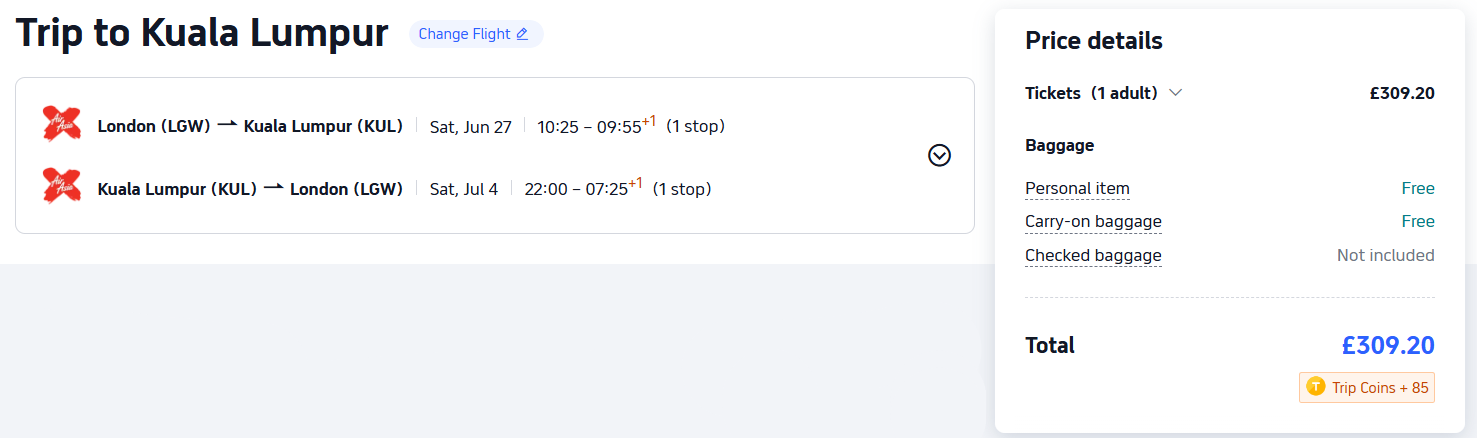This screenshot has height=438, width=1477.
Task: Click the Sat, Jul 4 return date
Action: tap(463, 189)
